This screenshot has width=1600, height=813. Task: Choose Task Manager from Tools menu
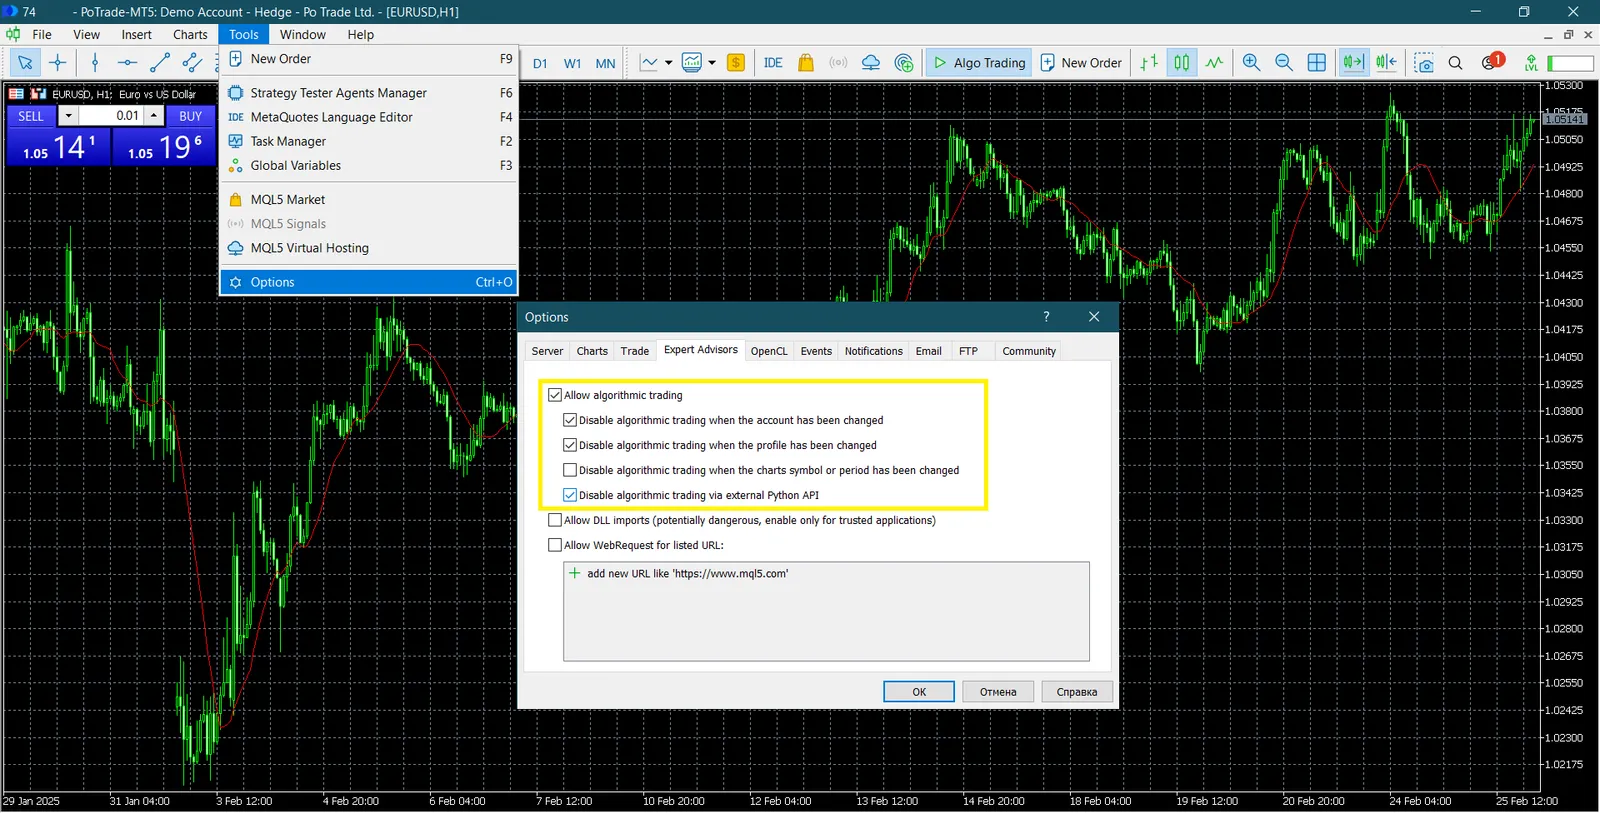coord(288,141)
